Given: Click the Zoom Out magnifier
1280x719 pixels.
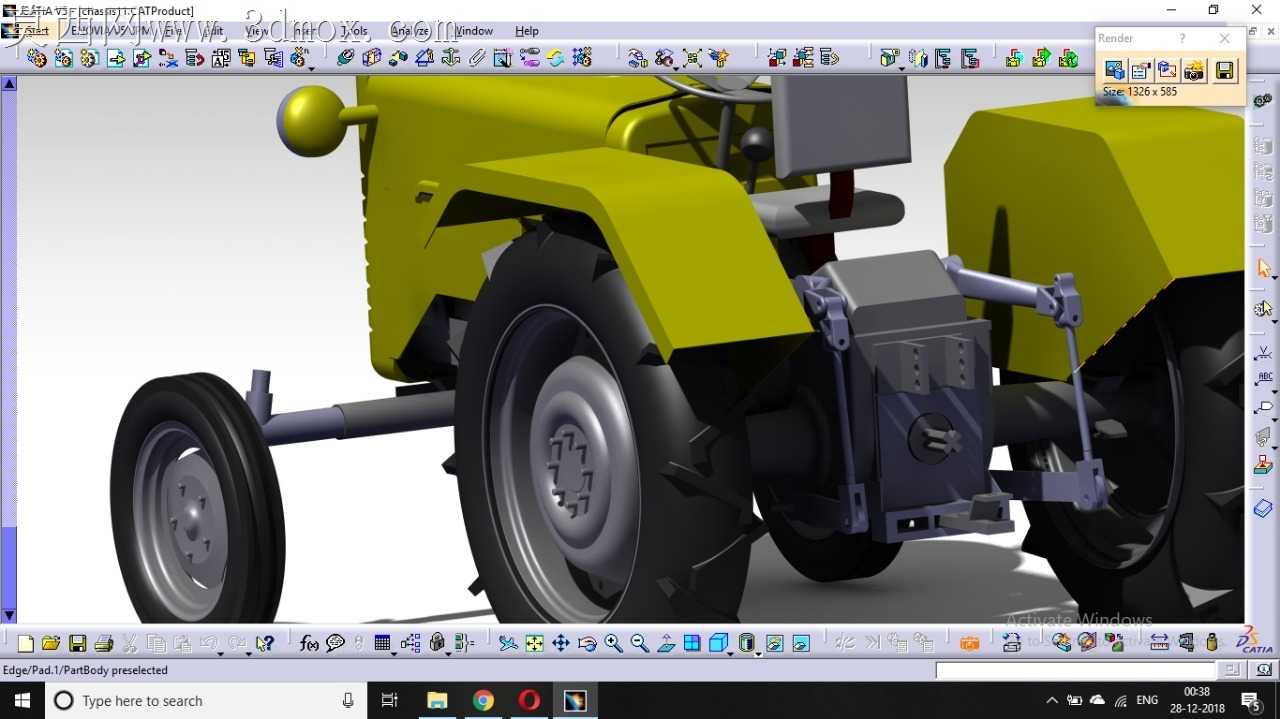Looking at the screenshot, I should coord(639,643).
